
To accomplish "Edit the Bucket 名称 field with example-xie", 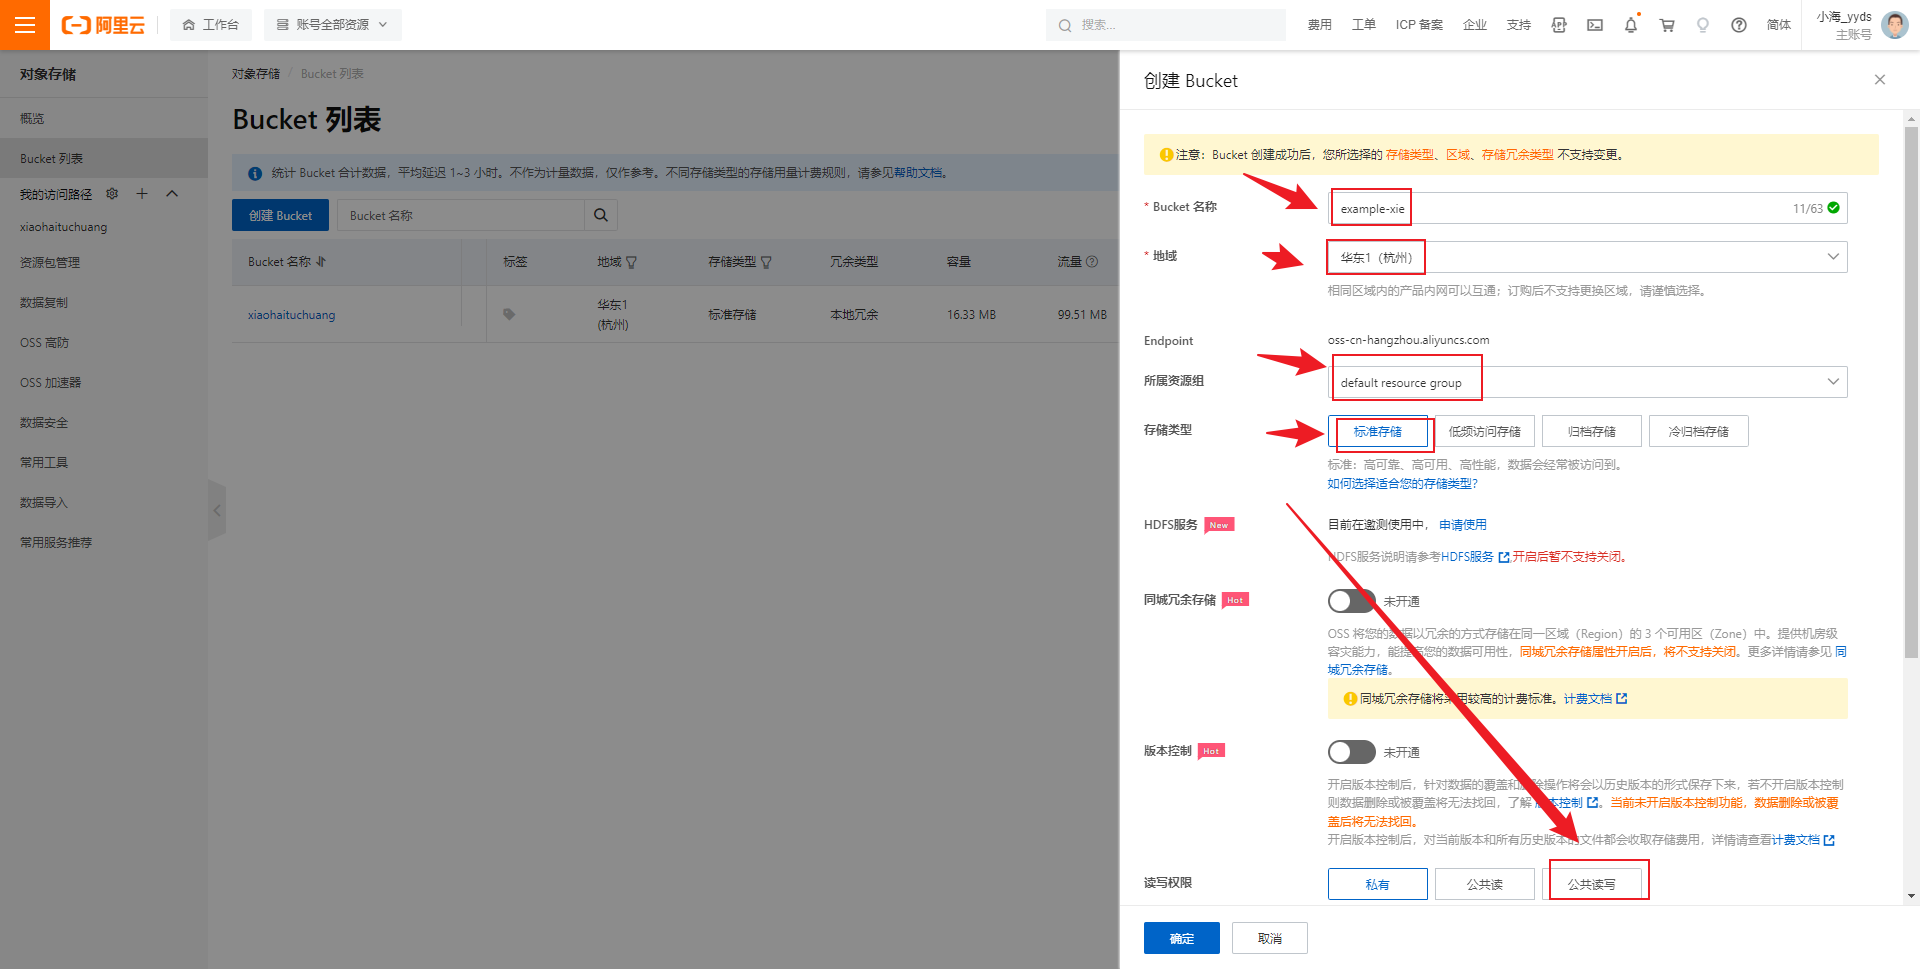I will (1587, 208).
